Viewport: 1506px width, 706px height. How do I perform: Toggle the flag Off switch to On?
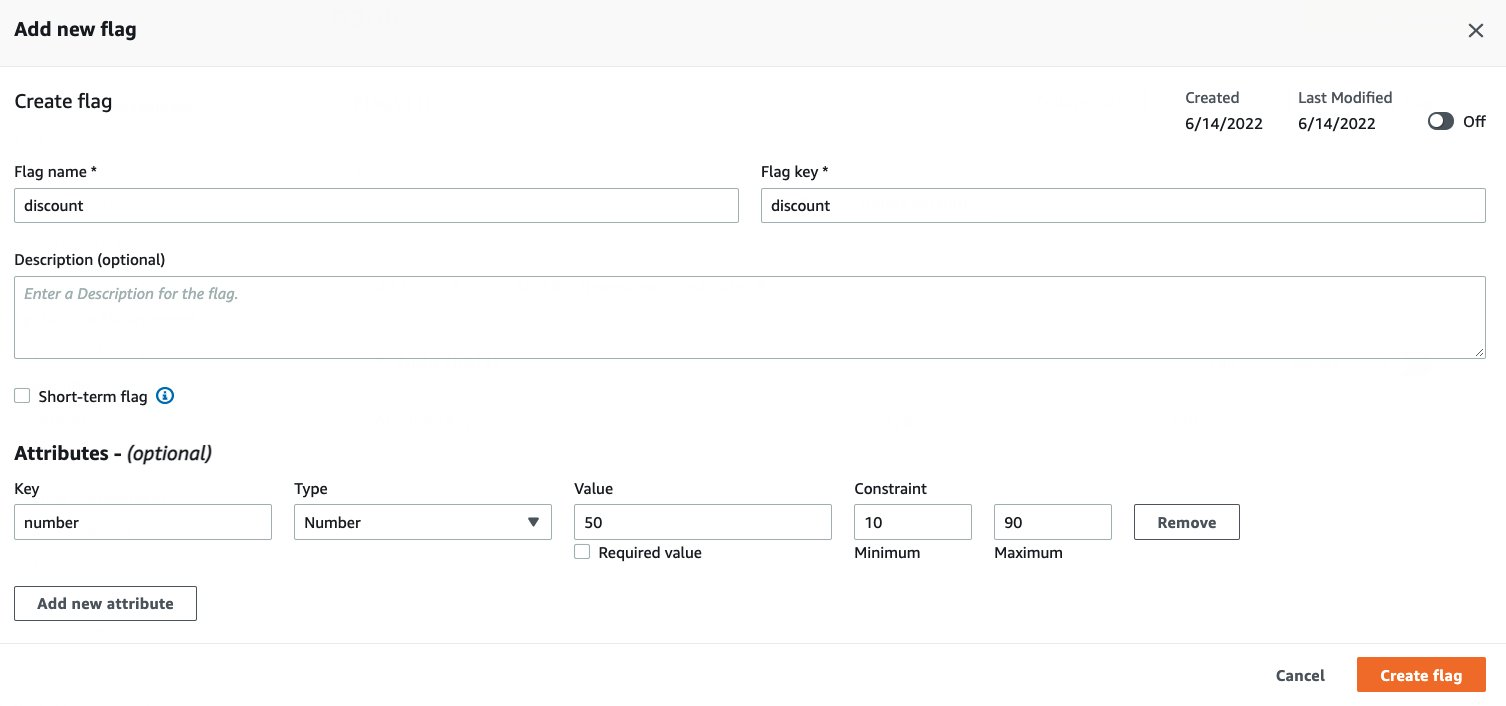(1440, 120)
